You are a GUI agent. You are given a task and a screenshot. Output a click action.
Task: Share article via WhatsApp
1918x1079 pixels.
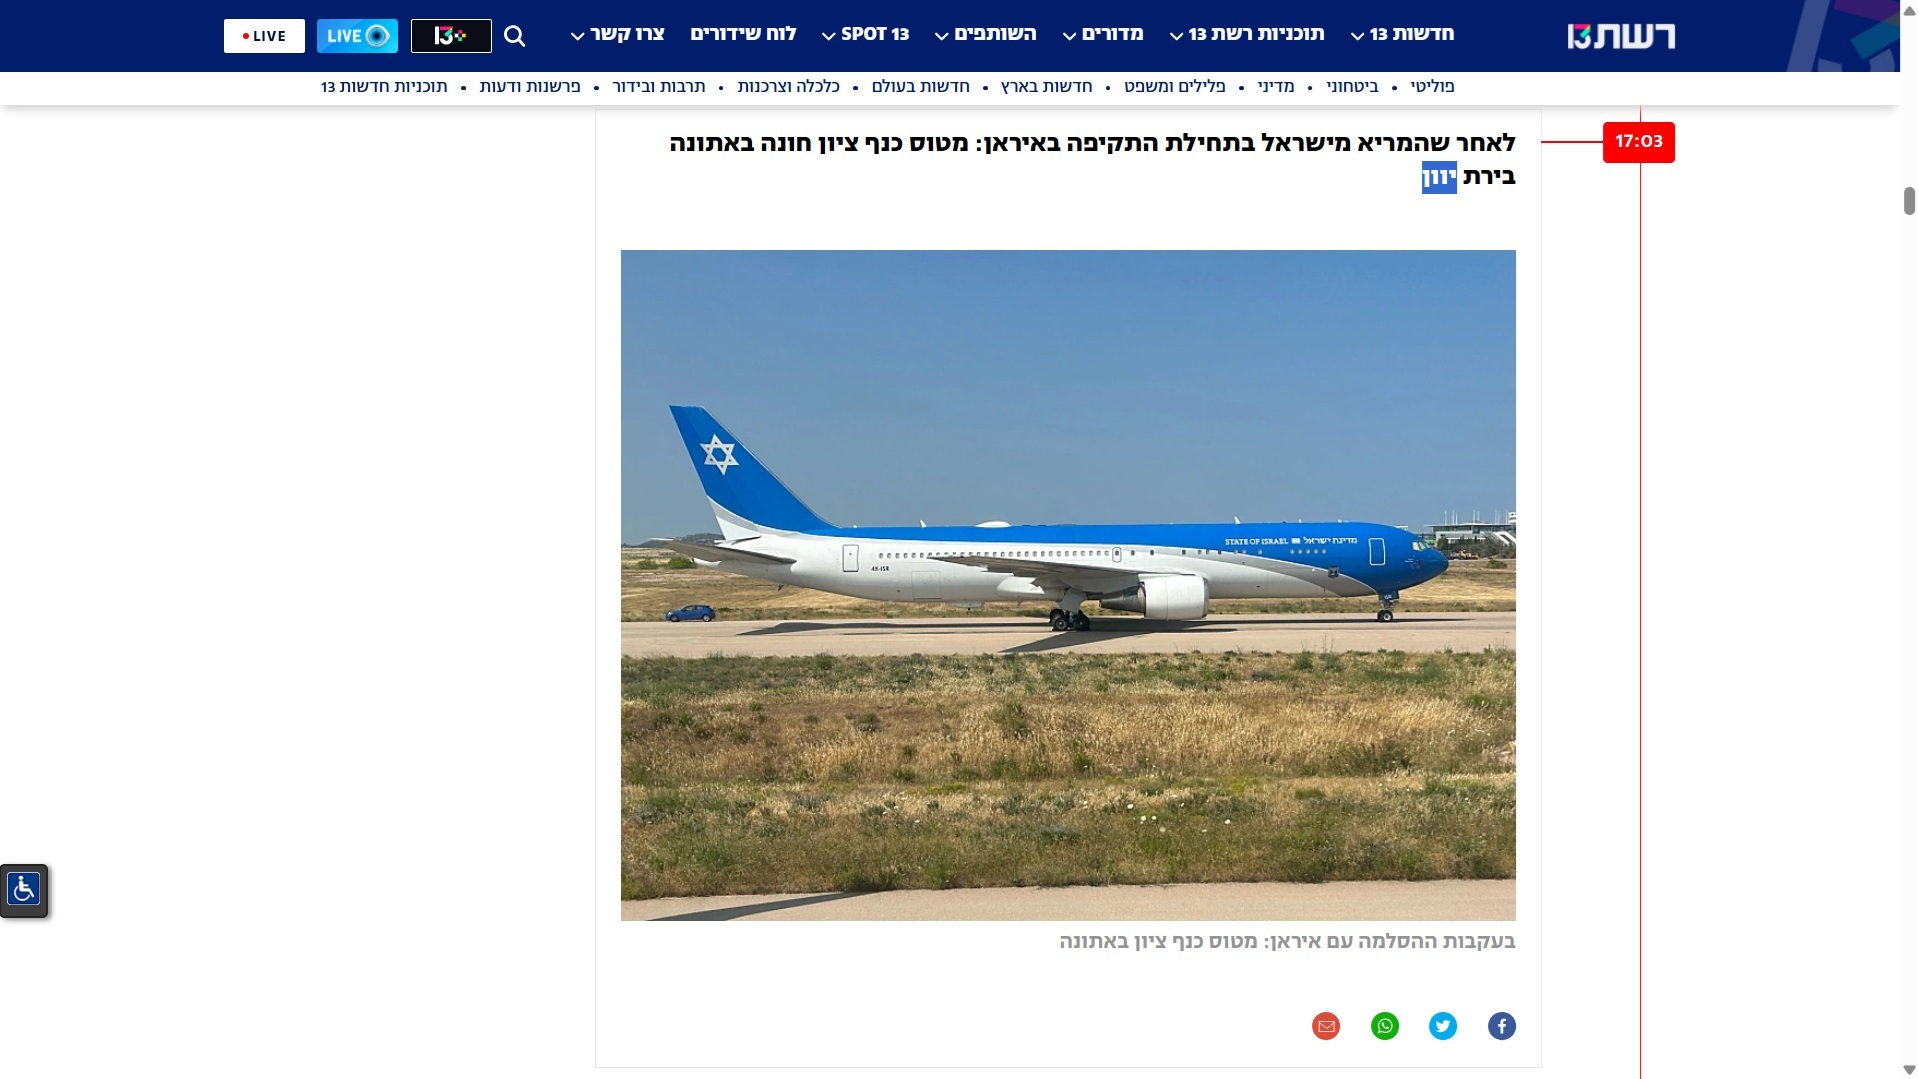1385,1026
